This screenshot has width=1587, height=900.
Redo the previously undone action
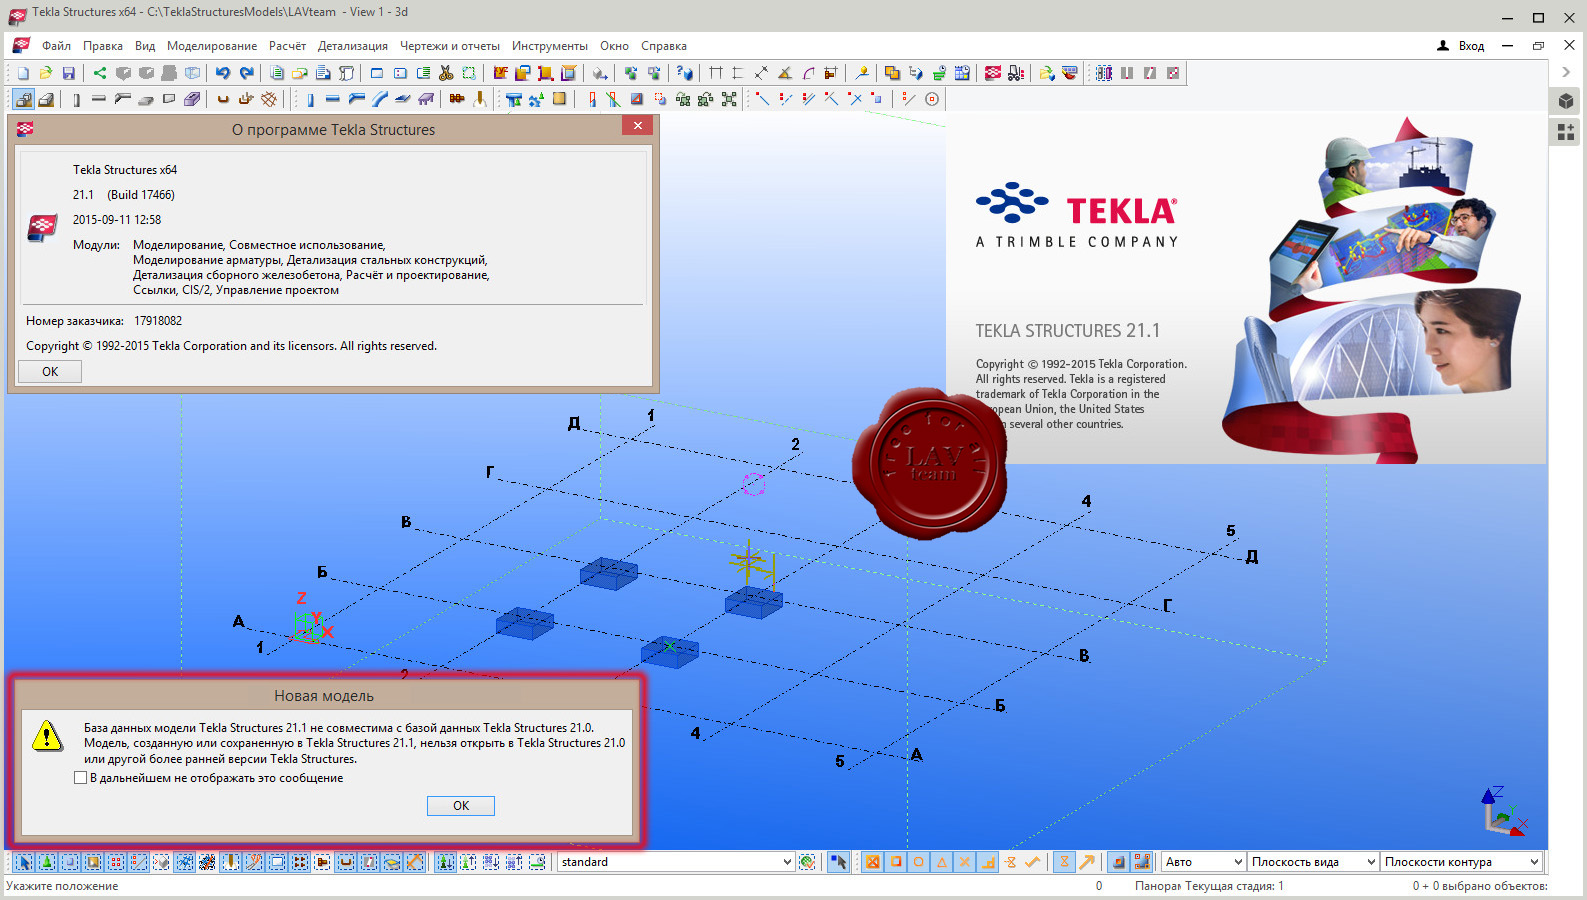click(246, 73)
